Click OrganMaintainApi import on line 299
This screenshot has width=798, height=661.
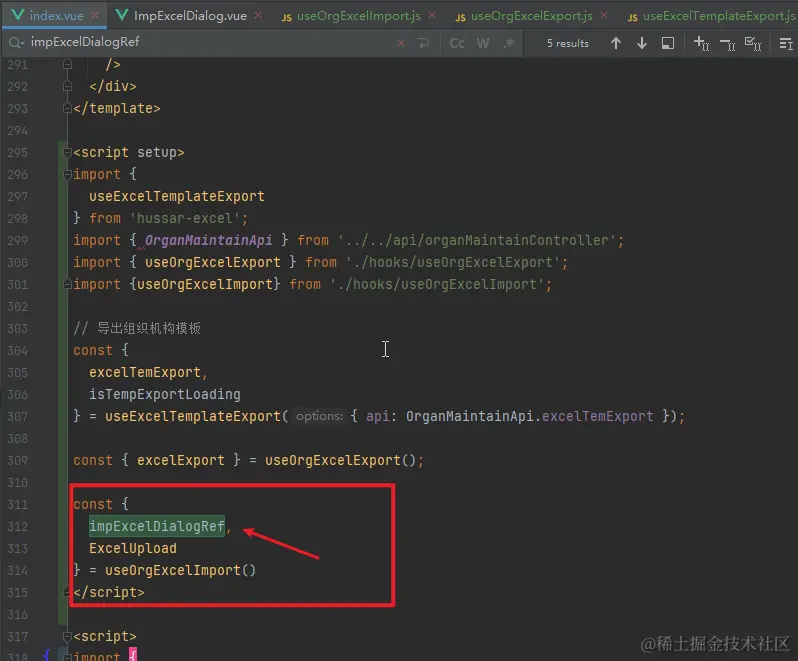[x=209, y=240]
